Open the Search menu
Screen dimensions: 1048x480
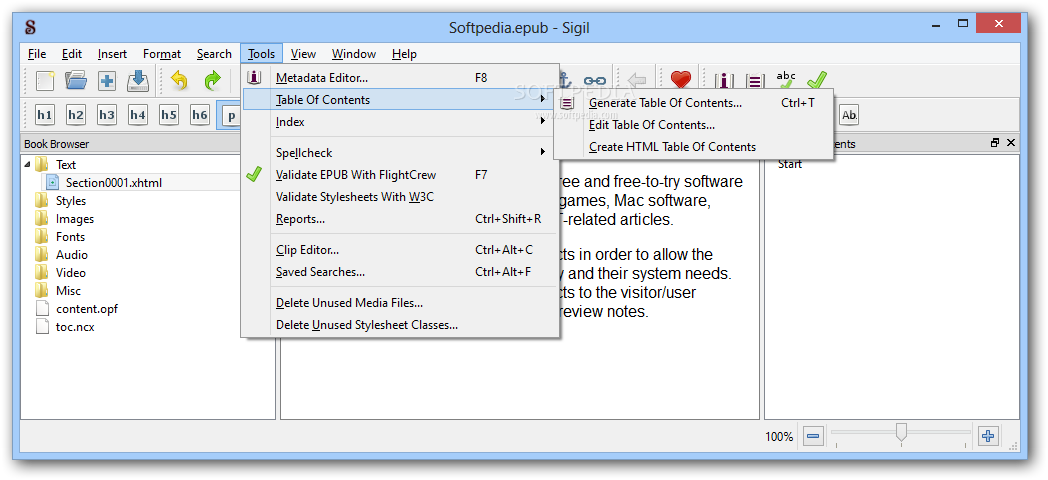point(214,53)
